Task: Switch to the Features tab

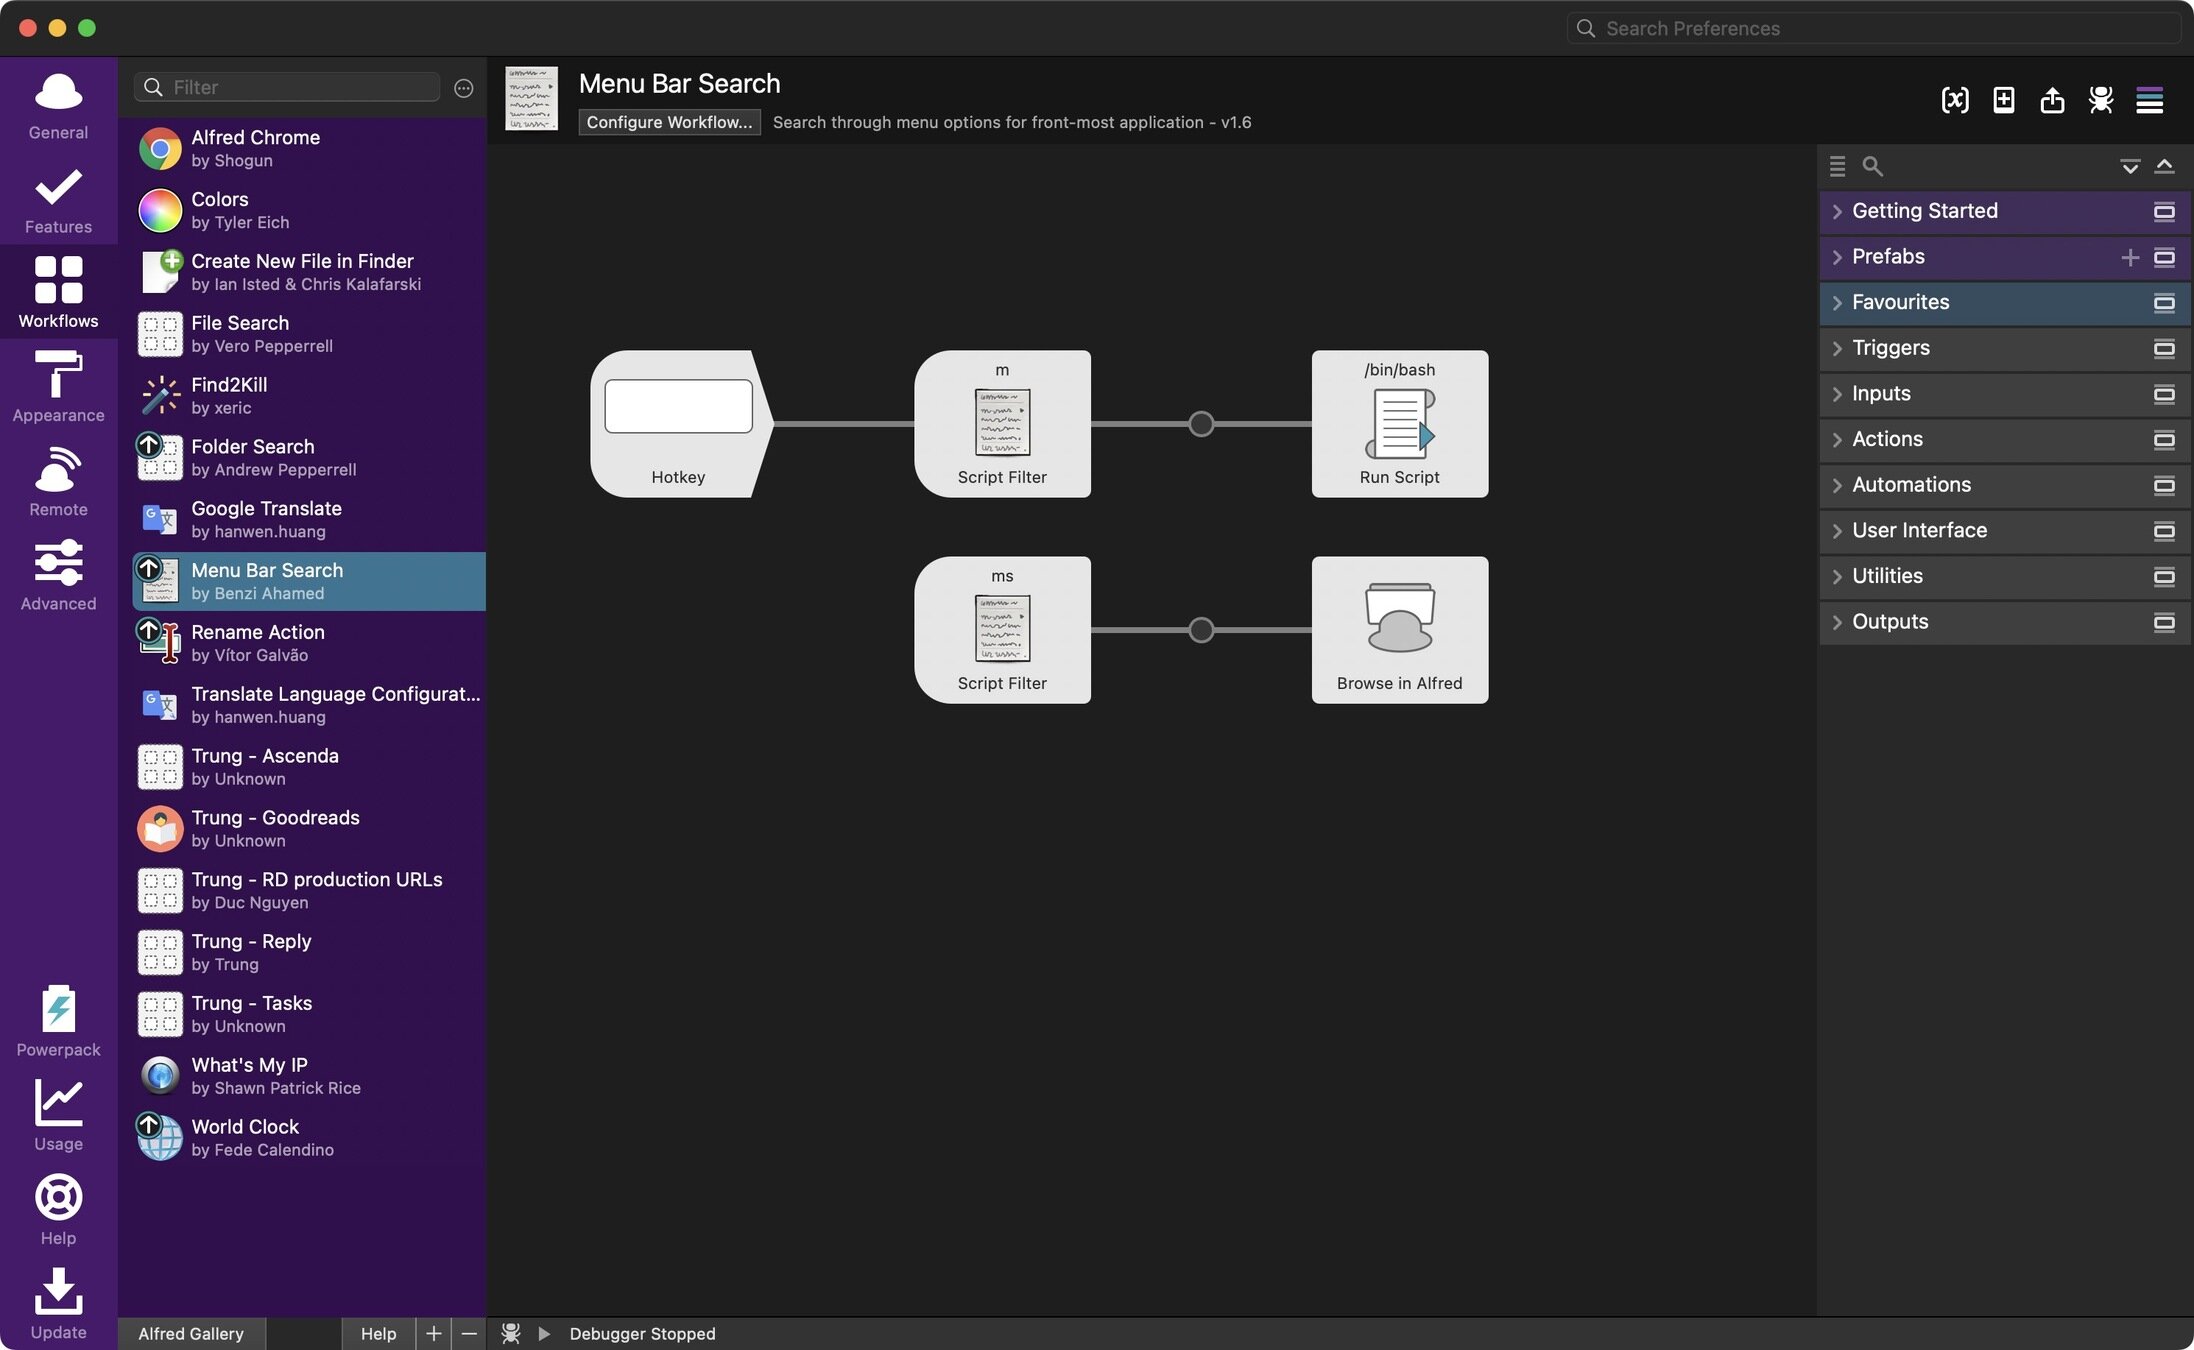Action: pyautogui.click(x=58, y=199)
